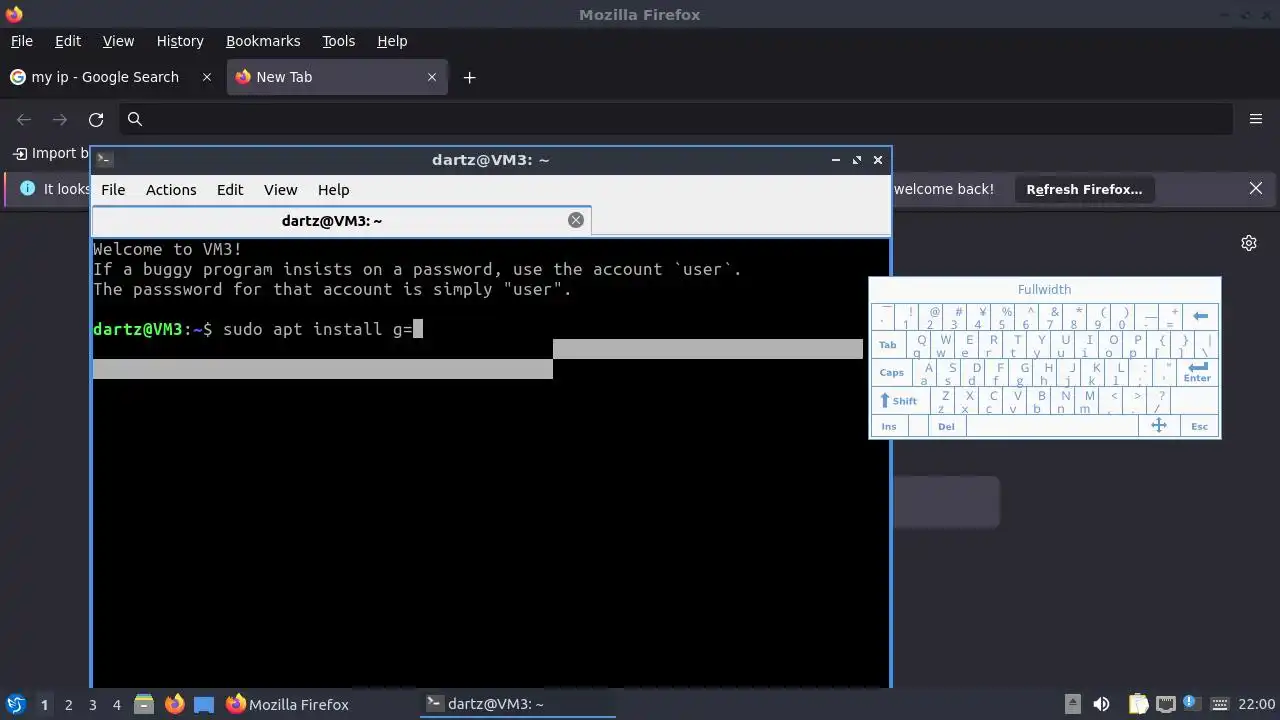Screen dimensions: 1280x720
Task: Click the terminal window title icon
Action: (x=104, y=159)
